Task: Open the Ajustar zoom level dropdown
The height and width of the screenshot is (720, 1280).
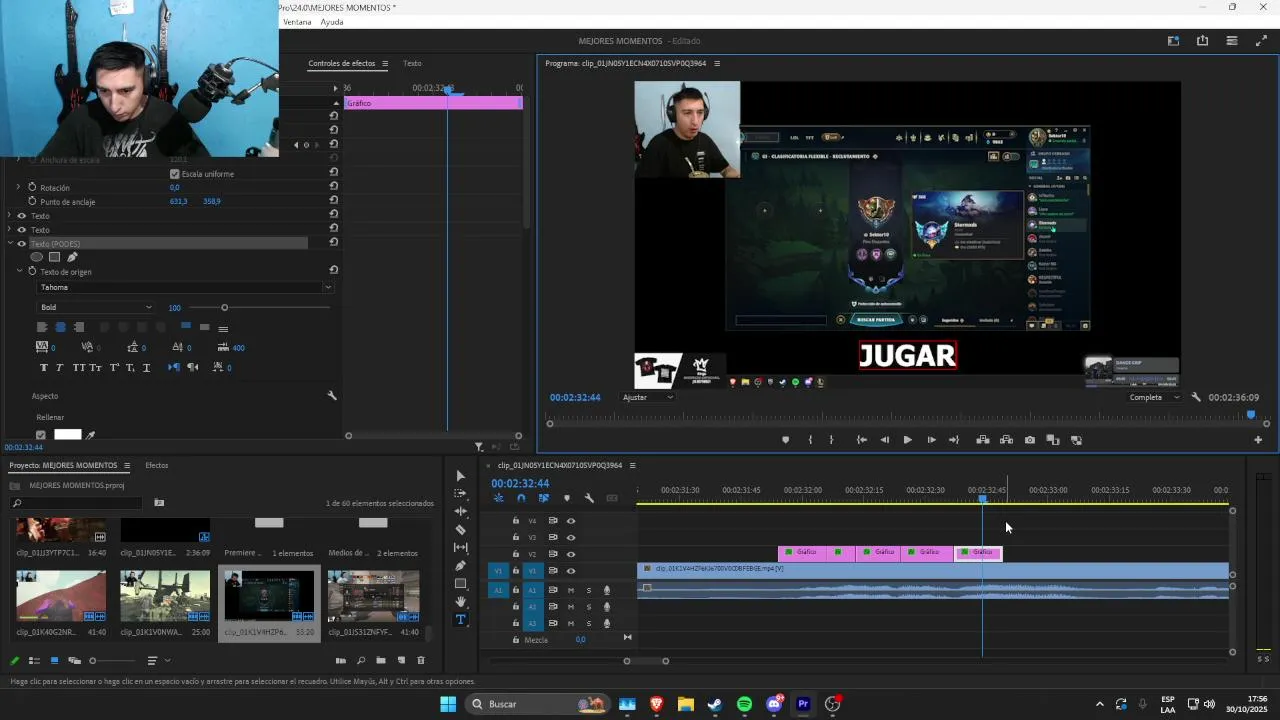Action: (648, 397)
